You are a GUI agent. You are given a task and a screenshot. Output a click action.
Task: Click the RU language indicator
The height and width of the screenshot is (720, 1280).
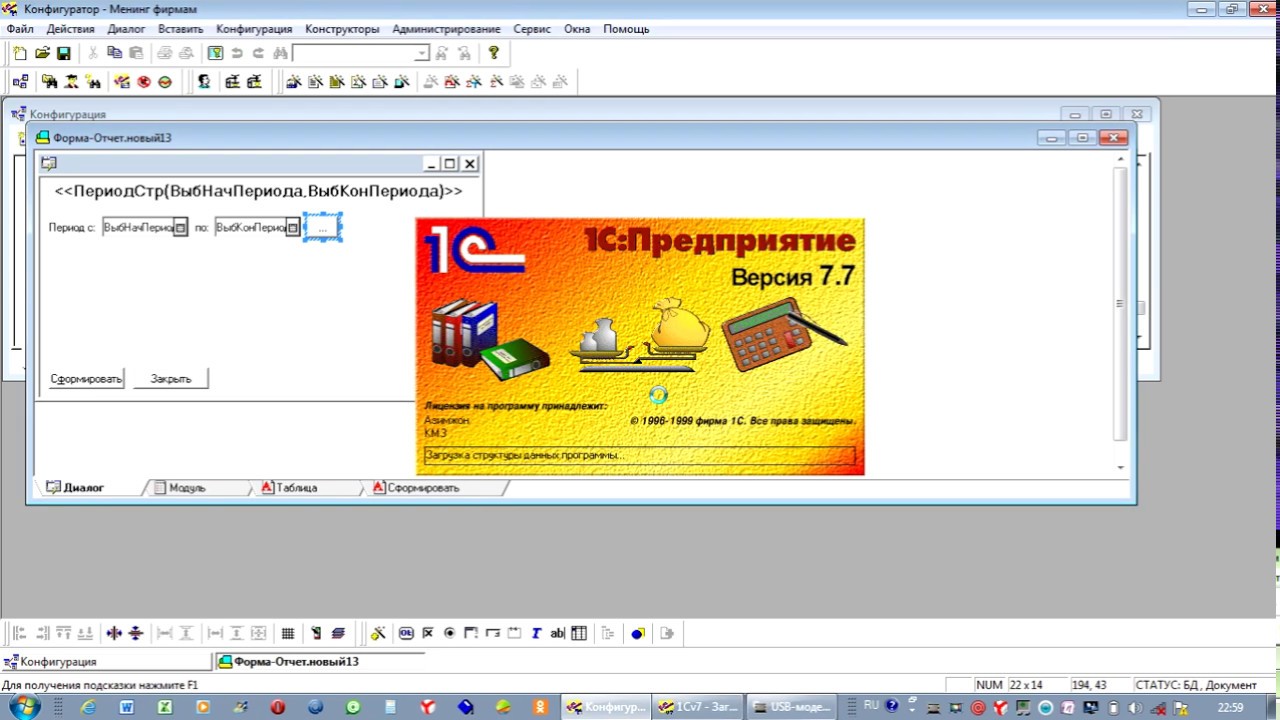(x=871, y=706)
